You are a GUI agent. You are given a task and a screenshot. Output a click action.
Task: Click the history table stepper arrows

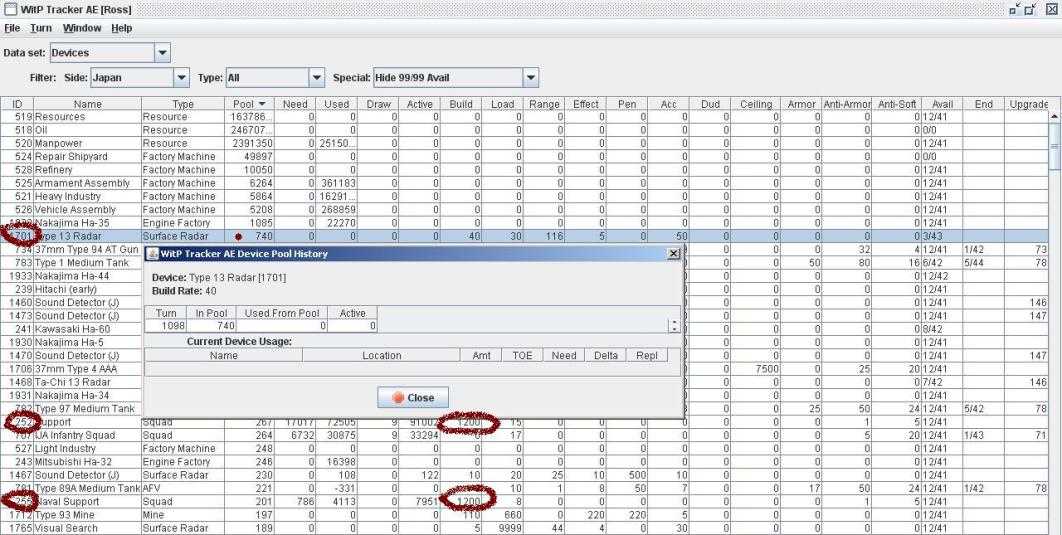point(673,326)
